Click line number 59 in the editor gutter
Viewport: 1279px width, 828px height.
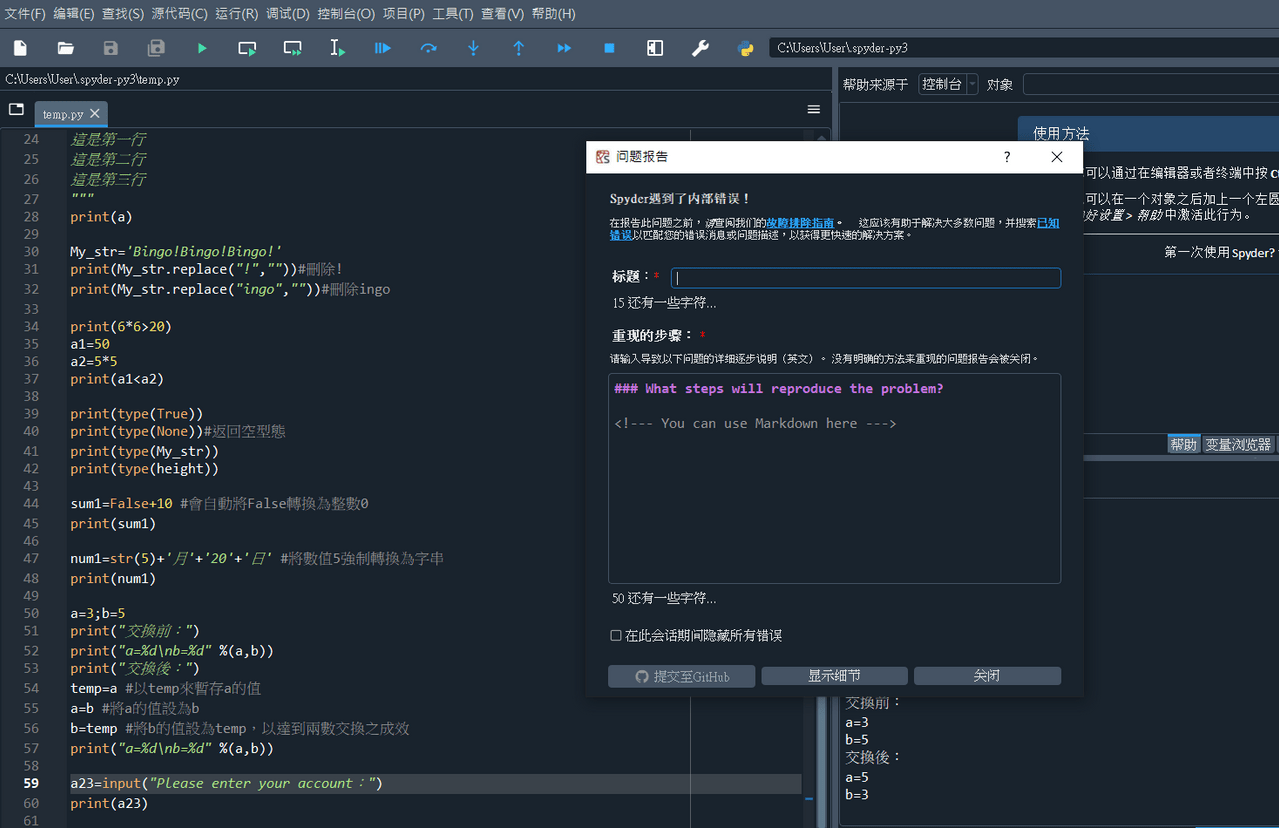point(31,783)
